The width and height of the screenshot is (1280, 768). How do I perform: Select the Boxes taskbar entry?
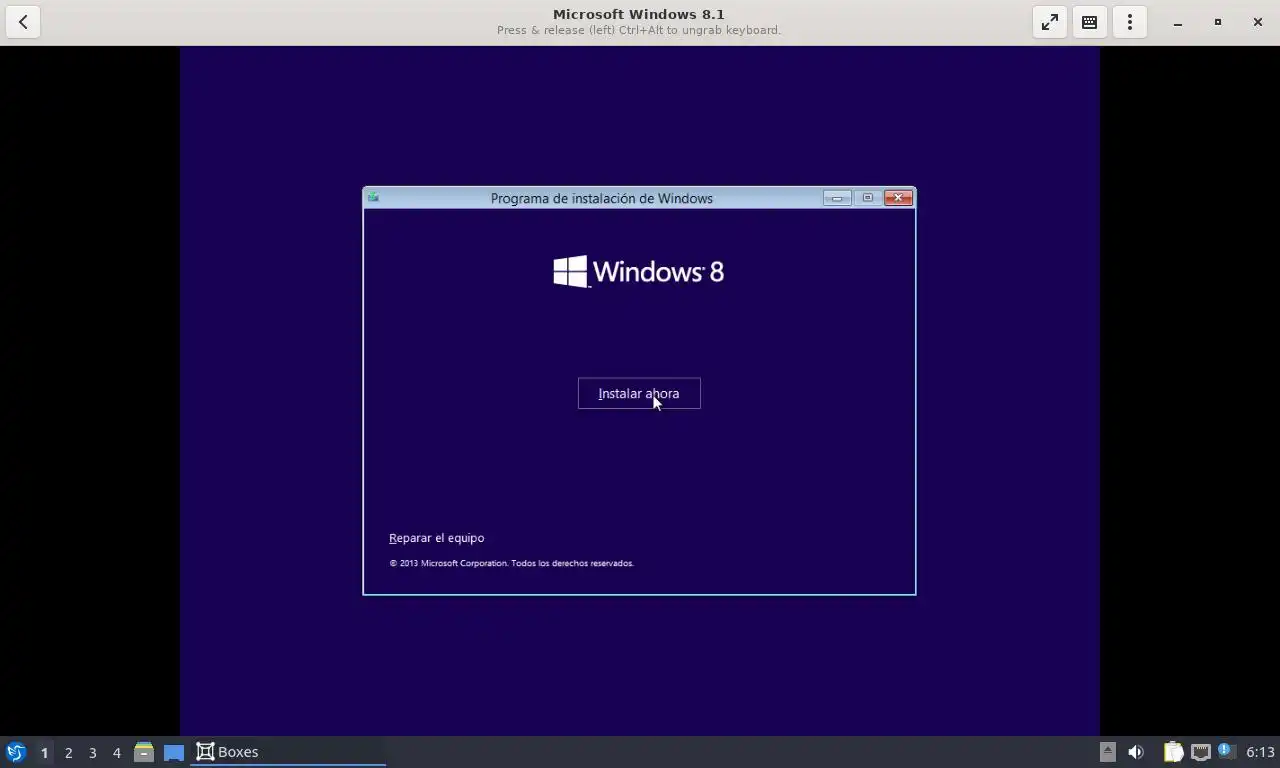[x=288, y=752]
